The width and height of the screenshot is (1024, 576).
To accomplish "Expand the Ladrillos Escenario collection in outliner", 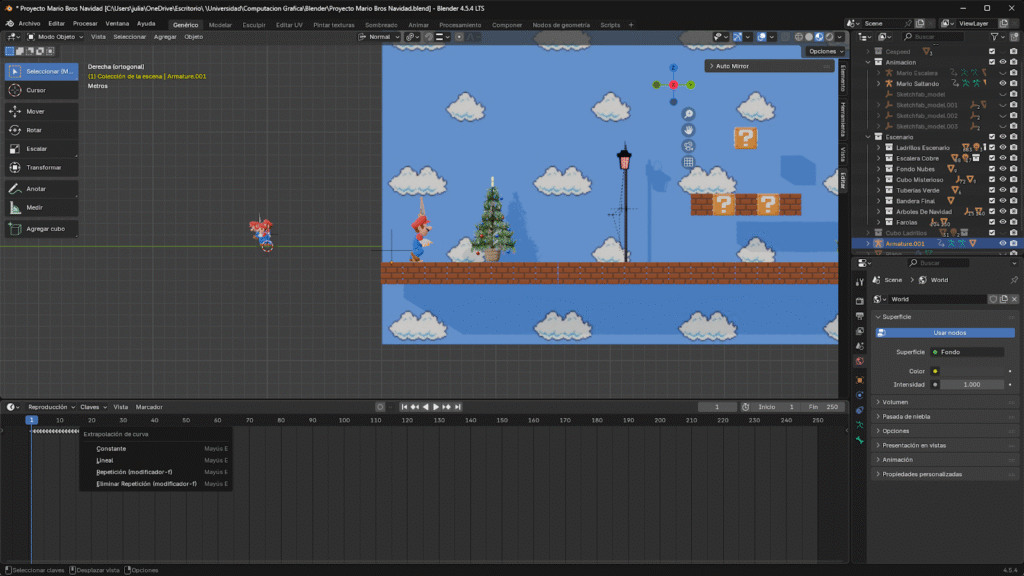I will pyautogui.click(x=878, y=147).
